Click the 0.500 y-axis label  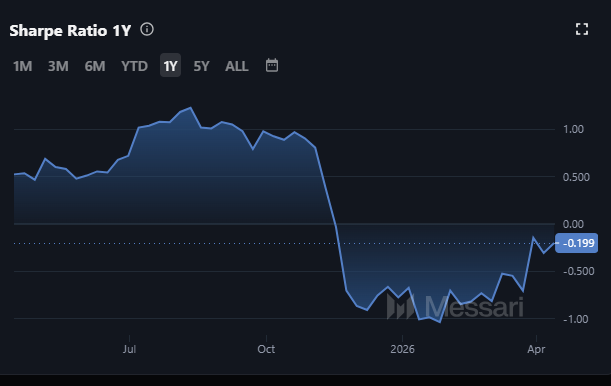tap(576, 177)
